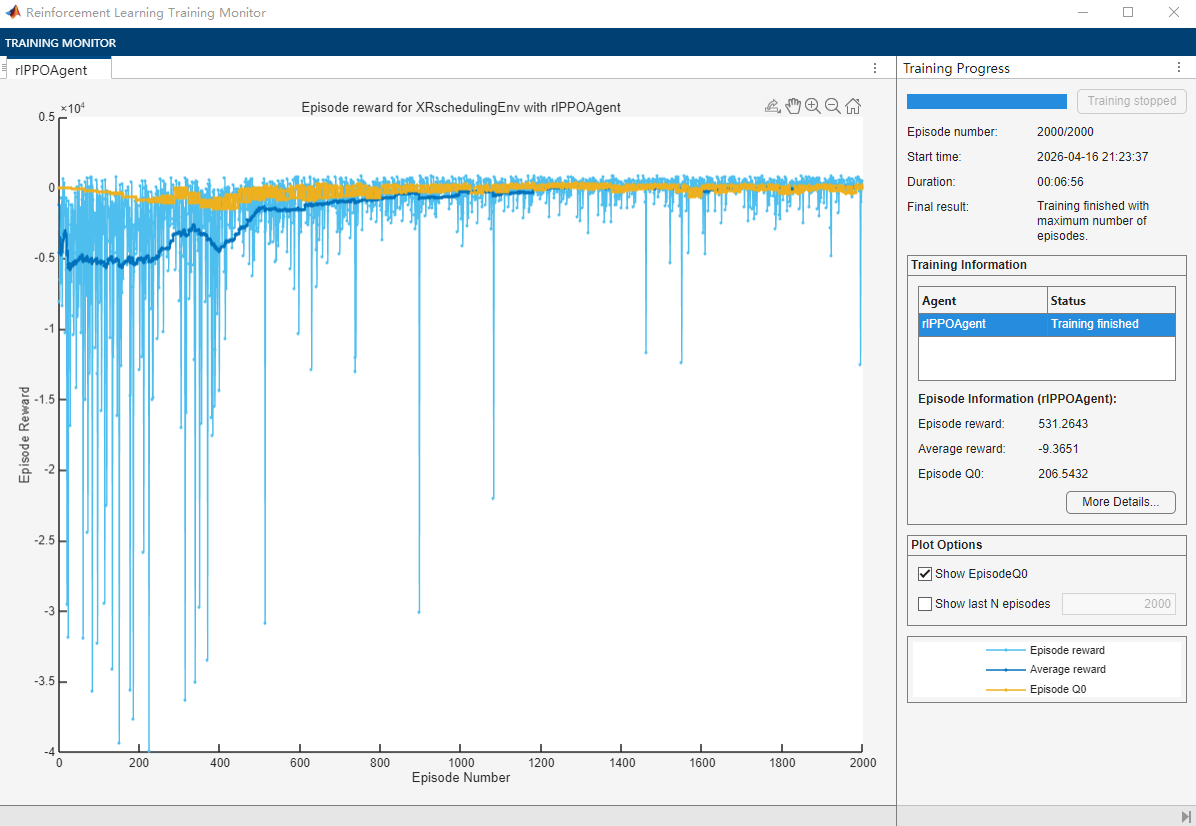
Task: Select the Pan hand tool
Action: [793, 106]
